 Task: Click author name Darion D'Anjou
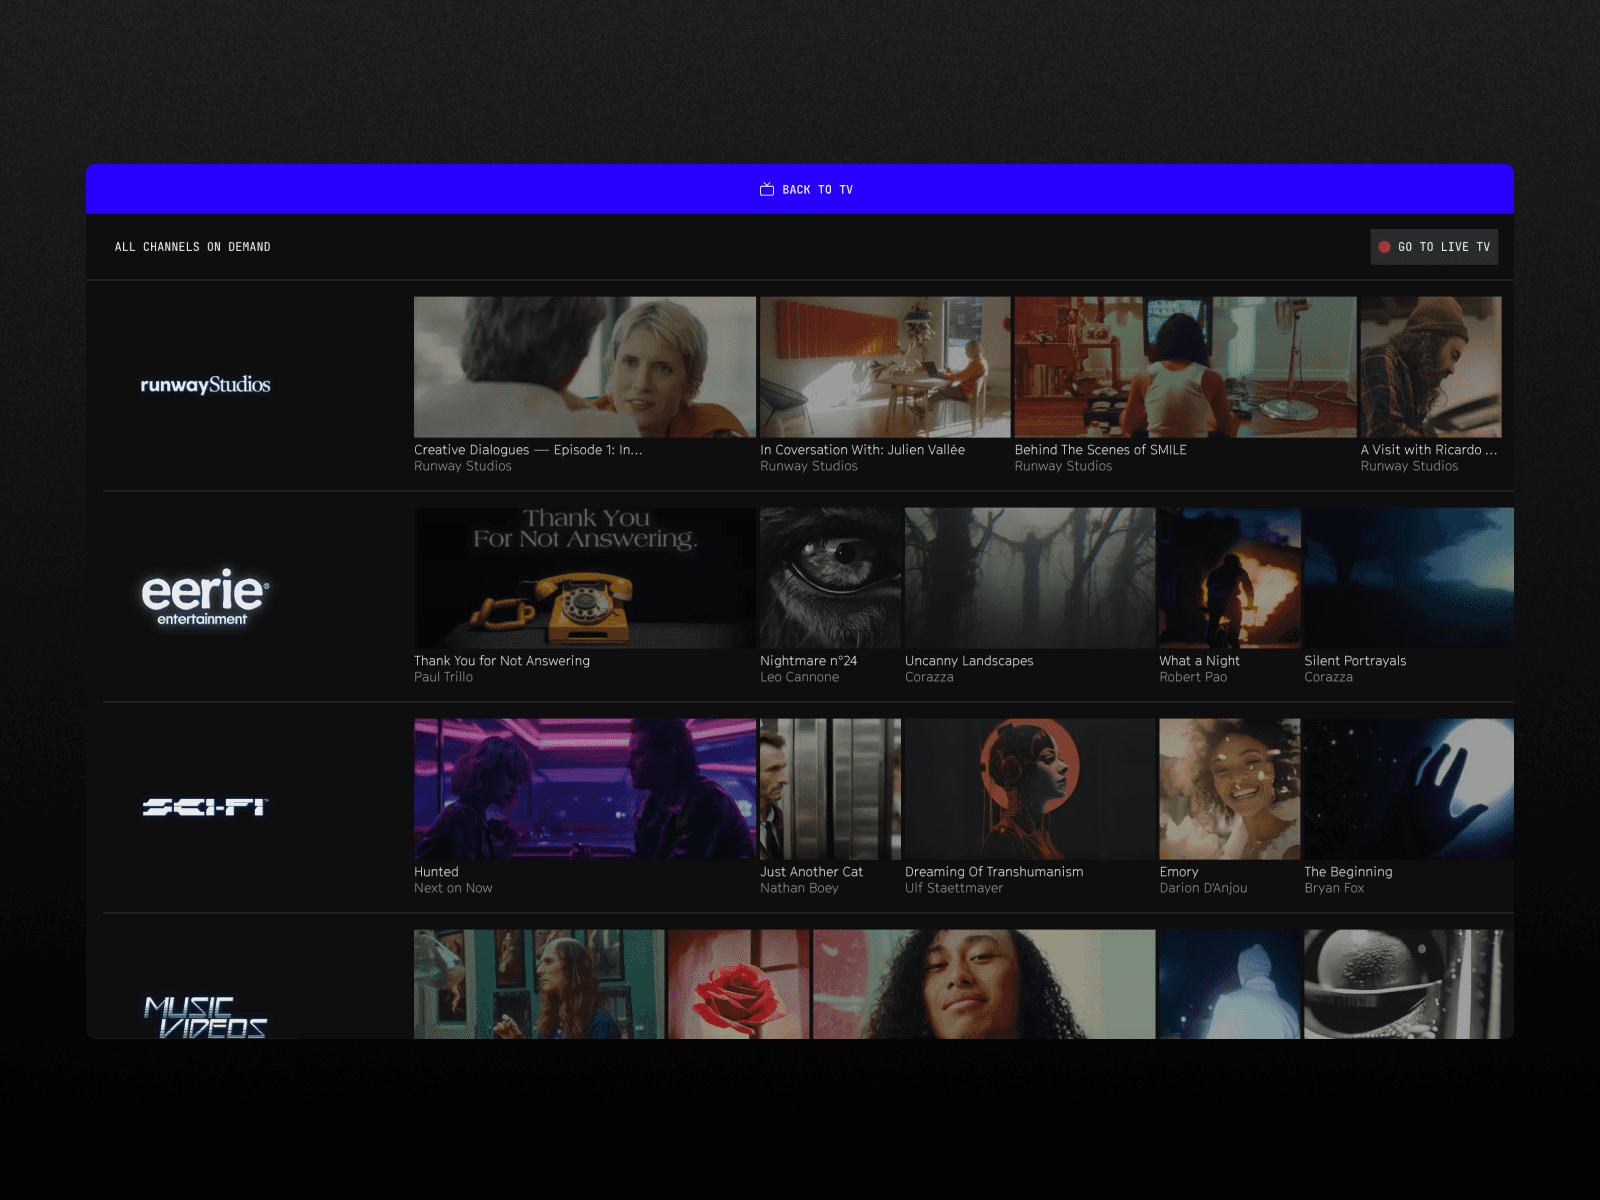1203,888
